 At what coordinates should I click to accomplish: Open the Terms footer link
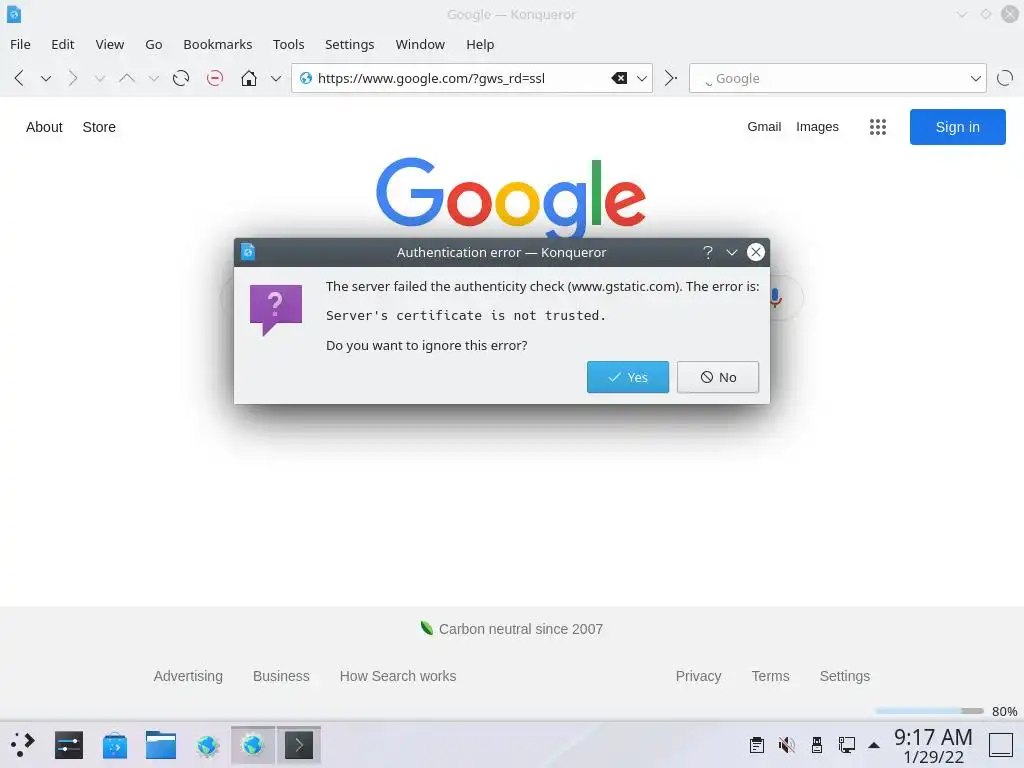(770, 676)
